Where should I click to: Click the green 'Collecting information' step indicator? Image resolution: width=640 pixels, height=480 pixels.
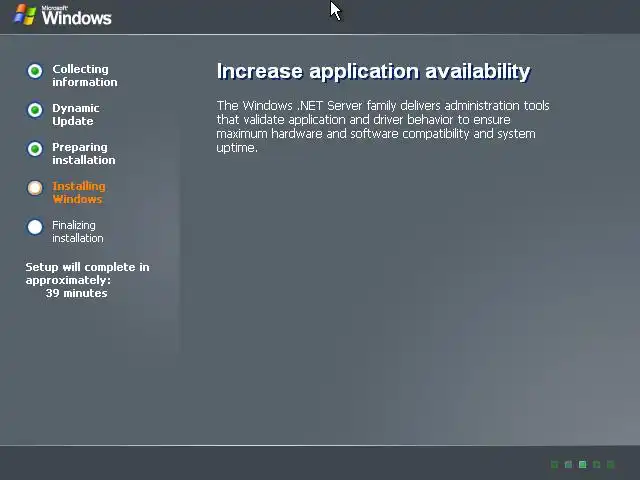pyautogui.click(x=35, y=71)
